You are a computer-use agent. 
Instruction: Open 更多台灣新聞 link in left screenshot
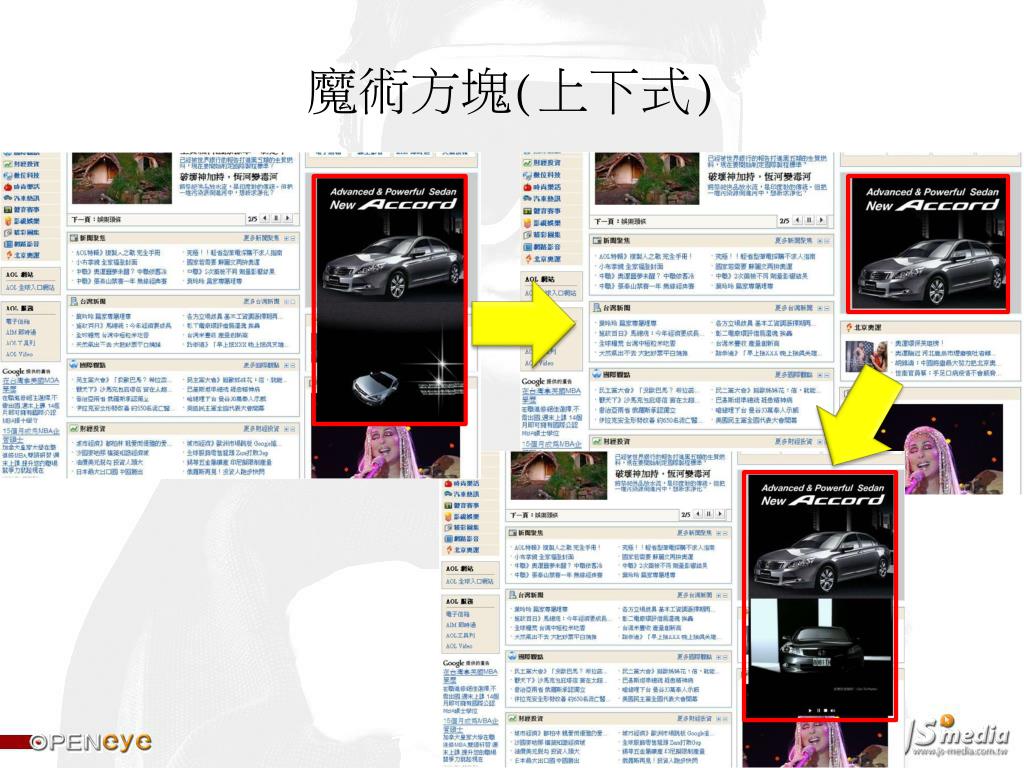pyautogui.click(x=261, y=302)
